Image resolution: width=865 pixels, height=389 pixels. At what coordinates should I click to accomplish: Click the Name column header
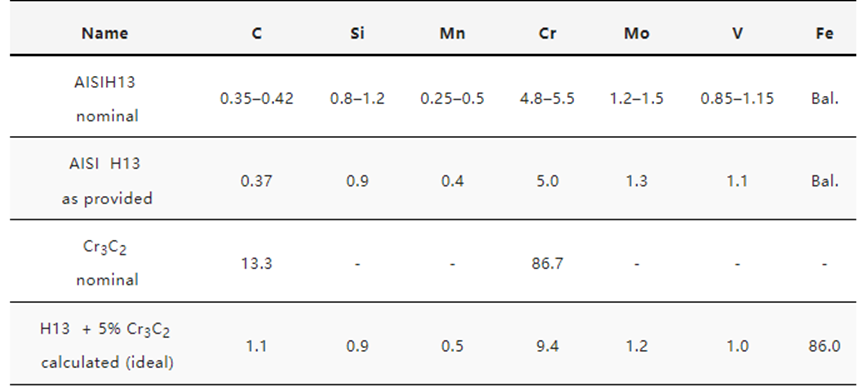click(105, 33)
